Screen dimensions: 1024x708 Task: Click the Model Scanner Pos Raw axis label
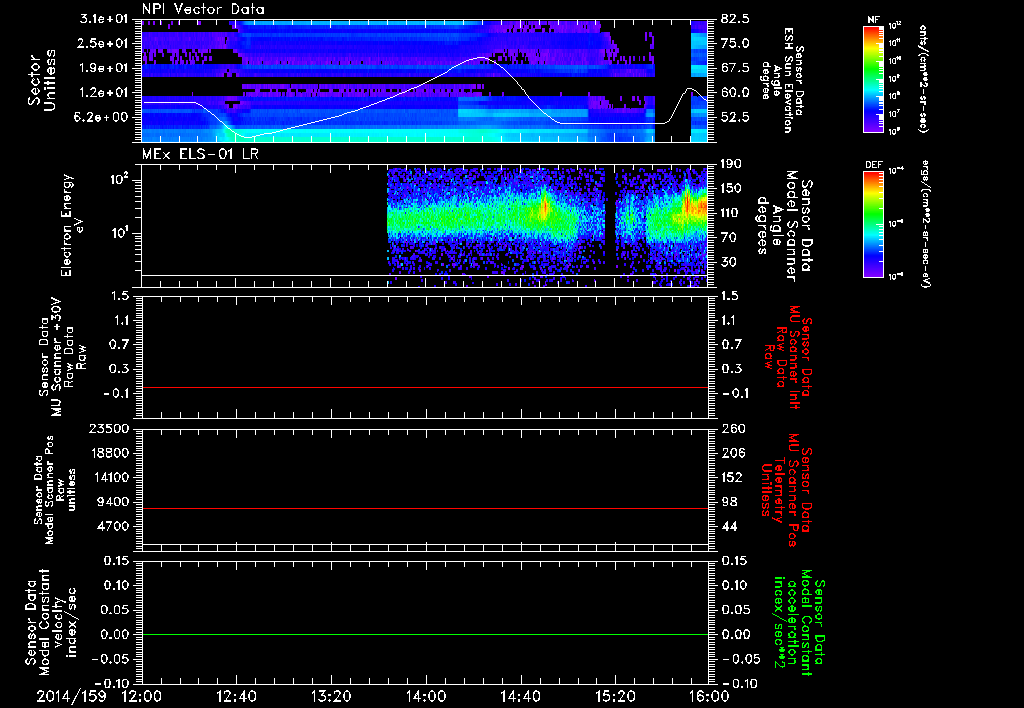tap(54, 490)
